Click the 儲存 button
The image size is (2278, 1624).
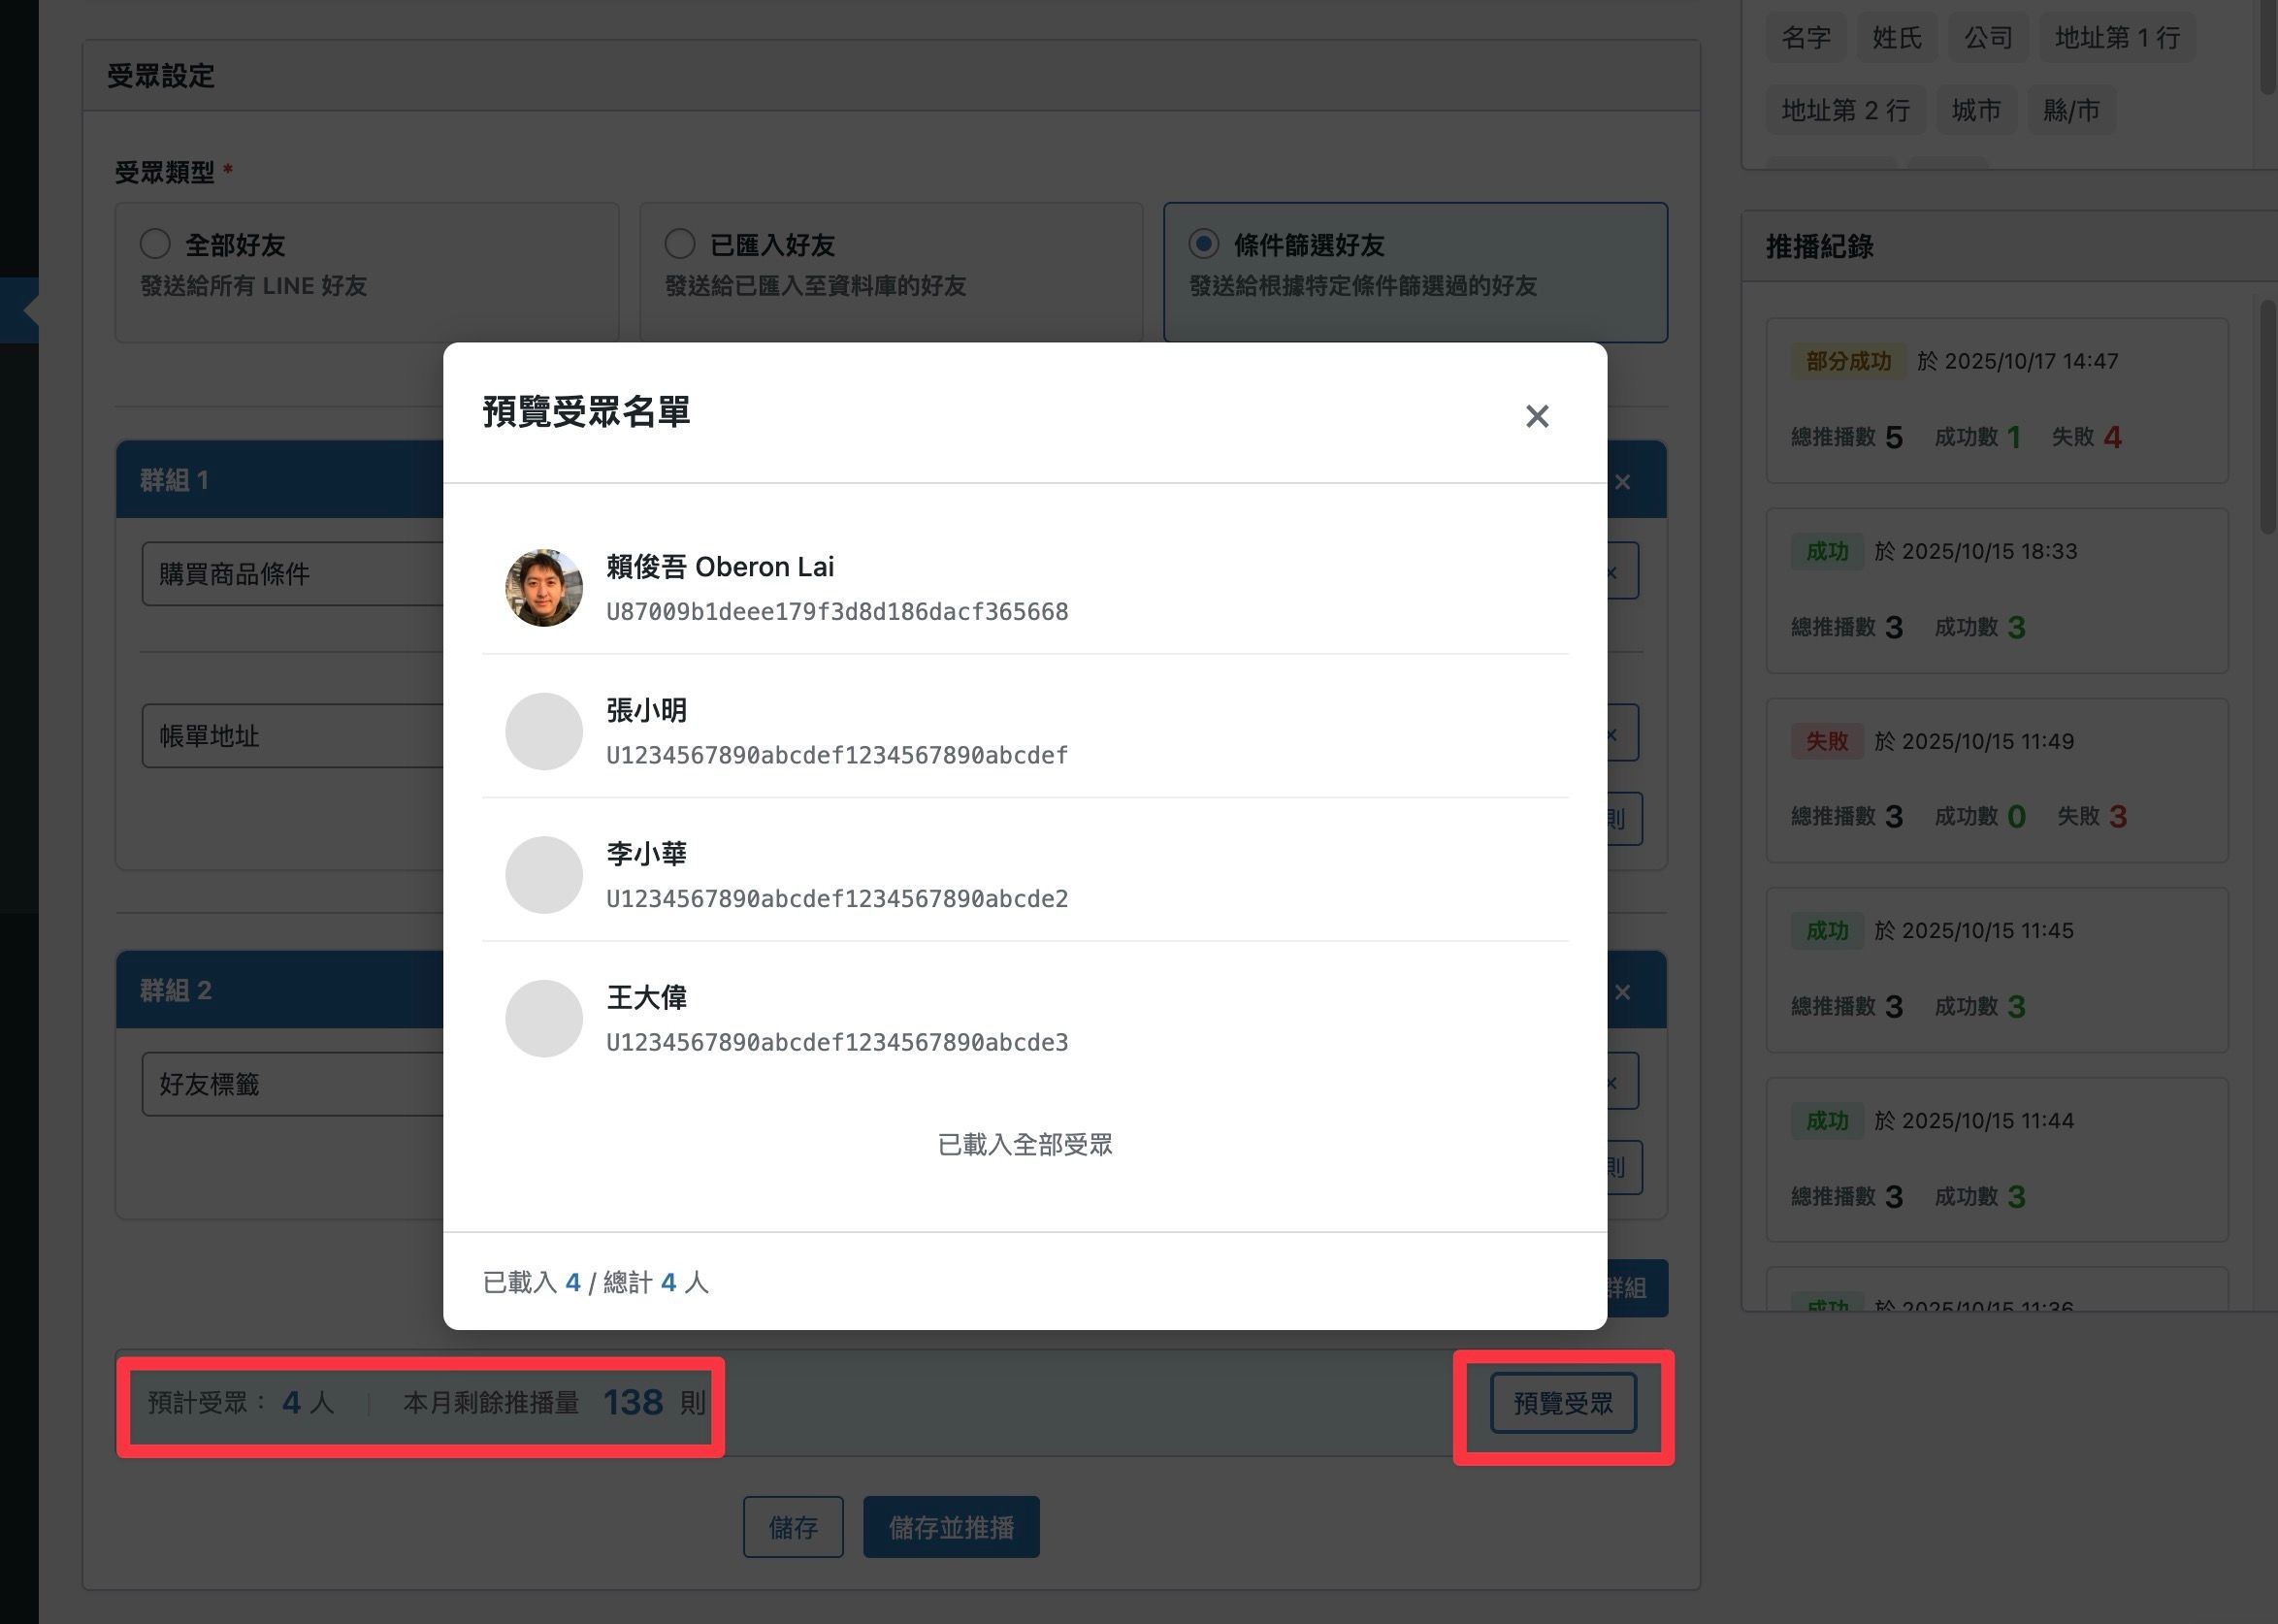(793, 1527)
